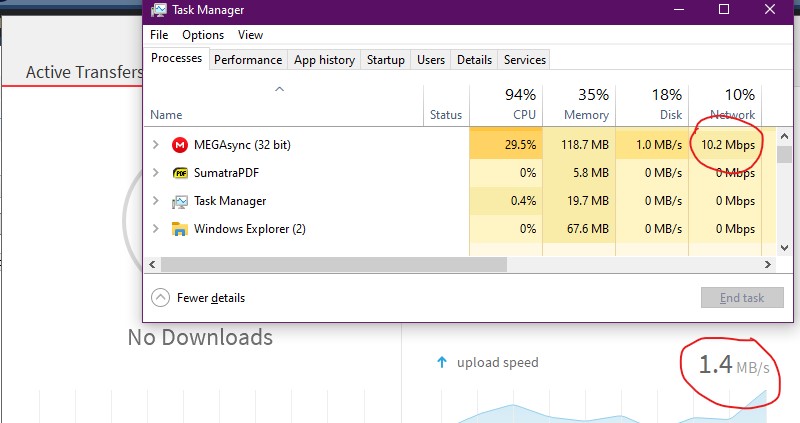Click the Task Manager title bar icon
This screenshot has width=800, height=423.
point(159,11)
